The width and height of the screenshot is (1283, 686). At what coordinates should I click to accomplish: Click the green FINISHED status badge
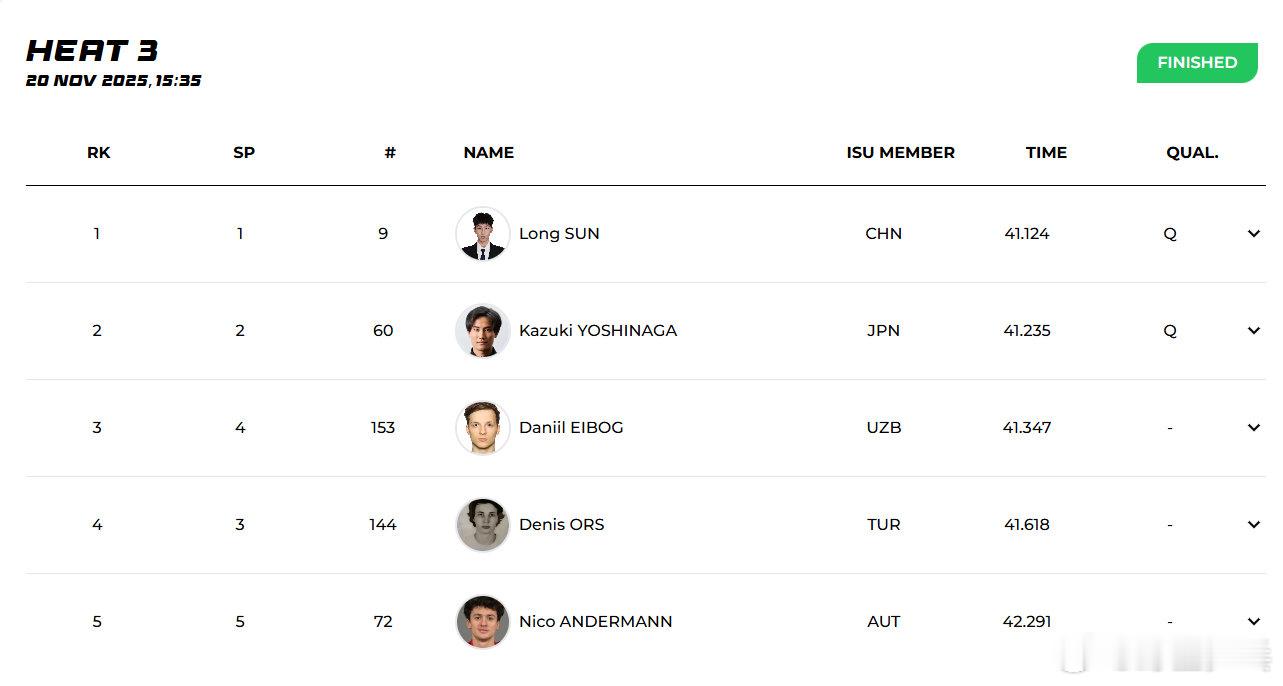click(1197, 63)
